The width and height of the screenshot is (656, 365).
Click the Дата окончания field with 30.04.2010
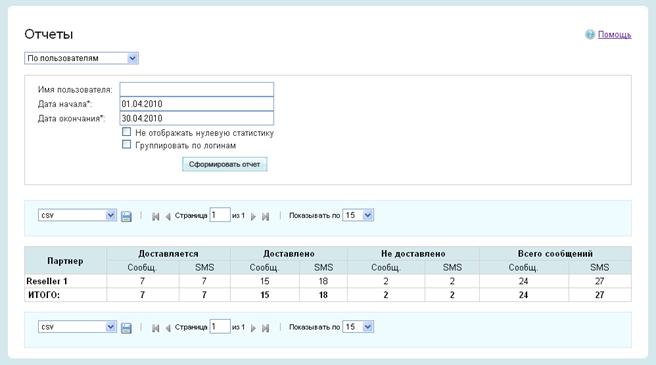click(197, 118)
